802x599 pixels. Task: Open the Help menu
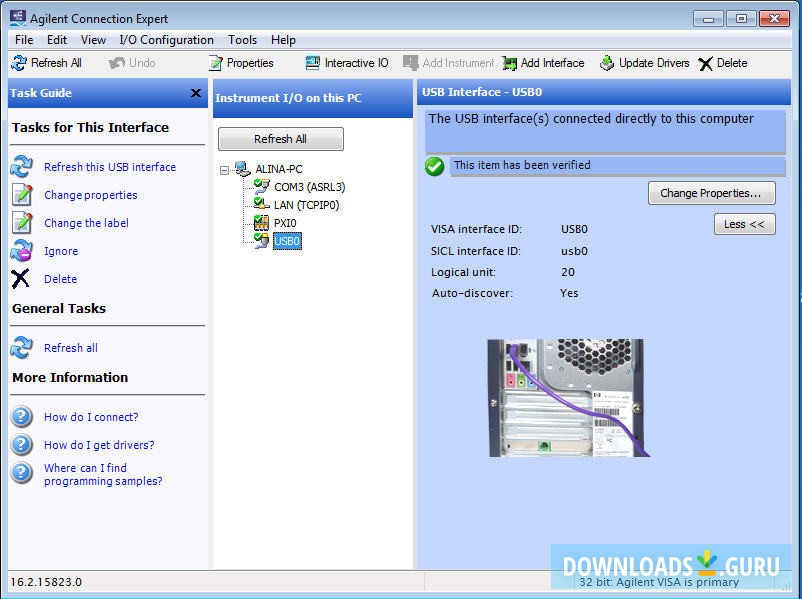(x=283, y=40)
